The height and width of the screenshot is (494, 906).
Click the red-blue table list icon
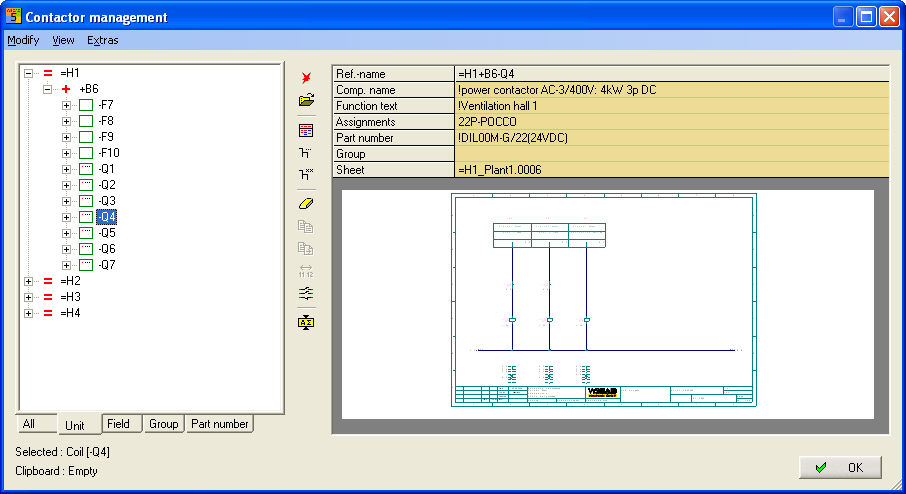pos(306,131)
